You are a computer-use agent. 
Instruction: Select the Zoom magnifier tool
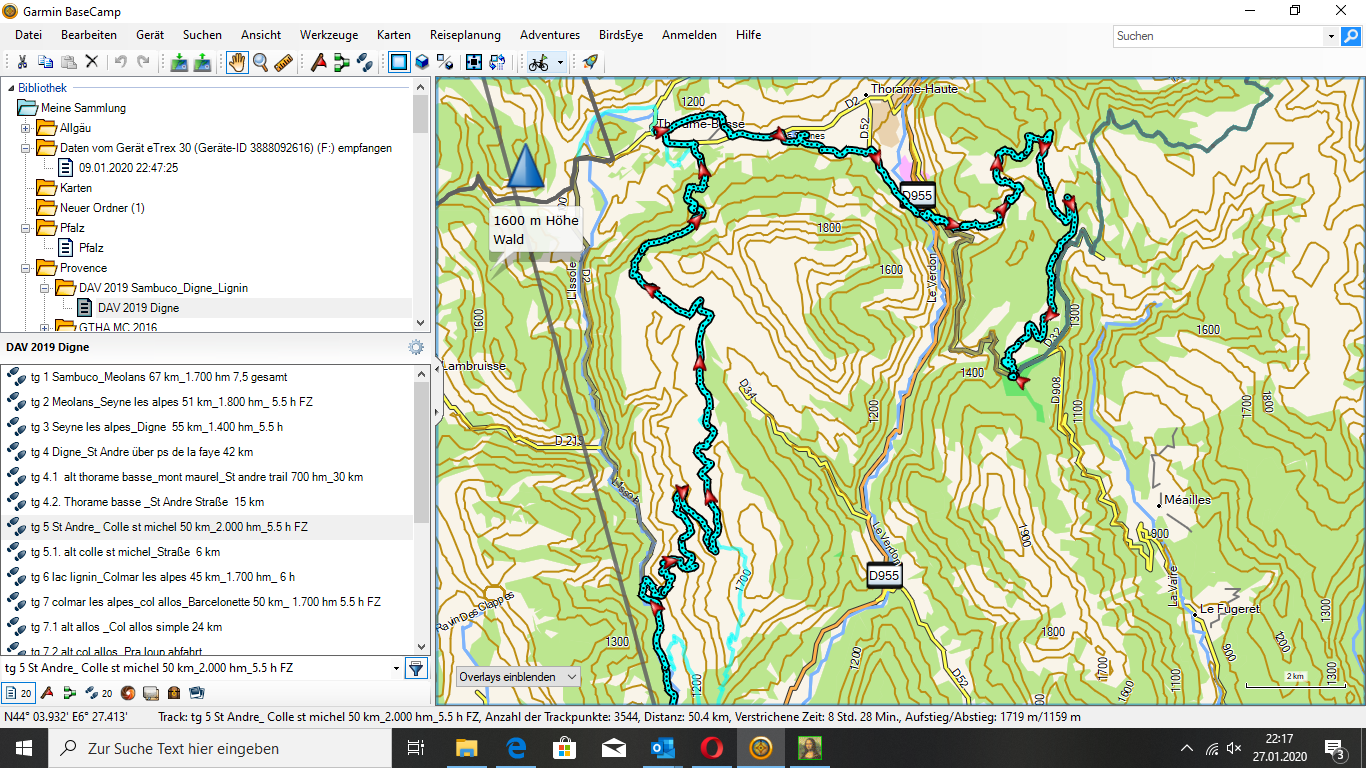click(x=260, y=62)
